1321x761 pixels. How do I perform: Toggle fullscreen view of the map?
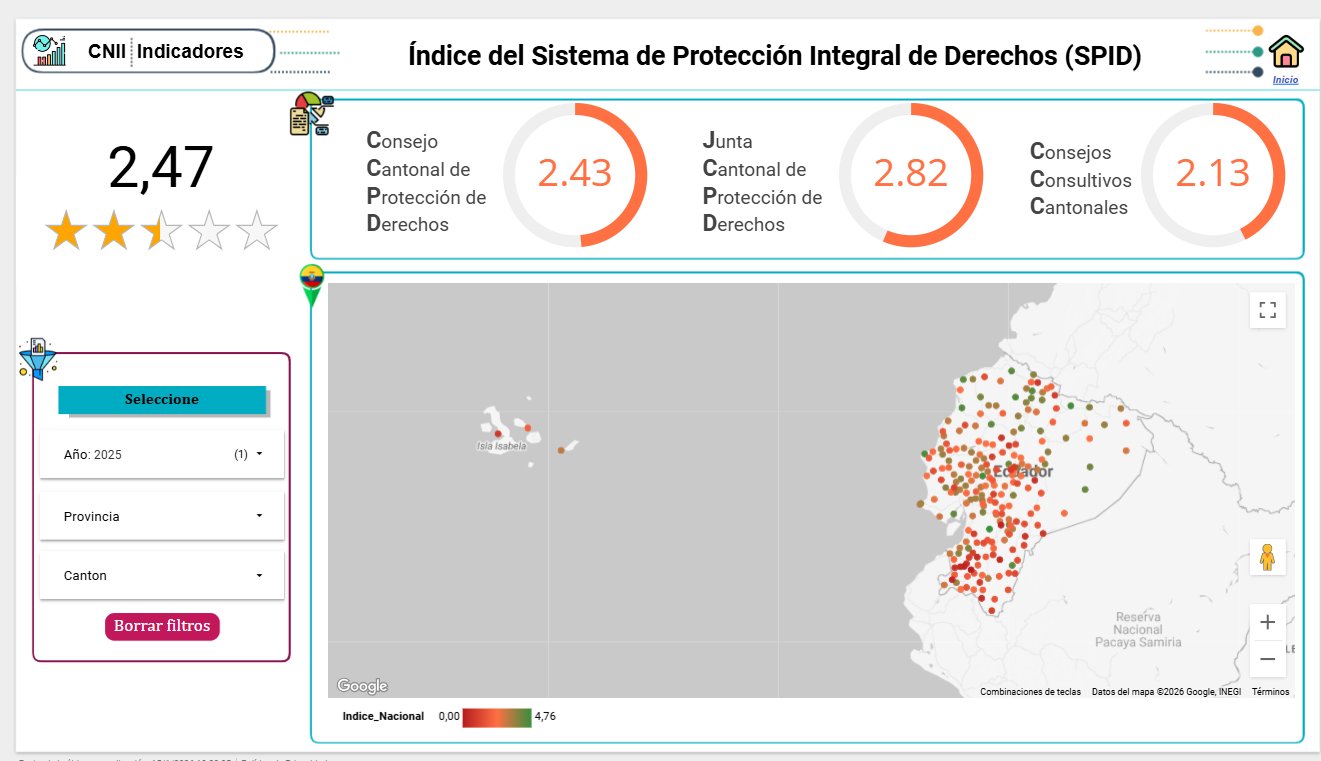point(1267,310)
